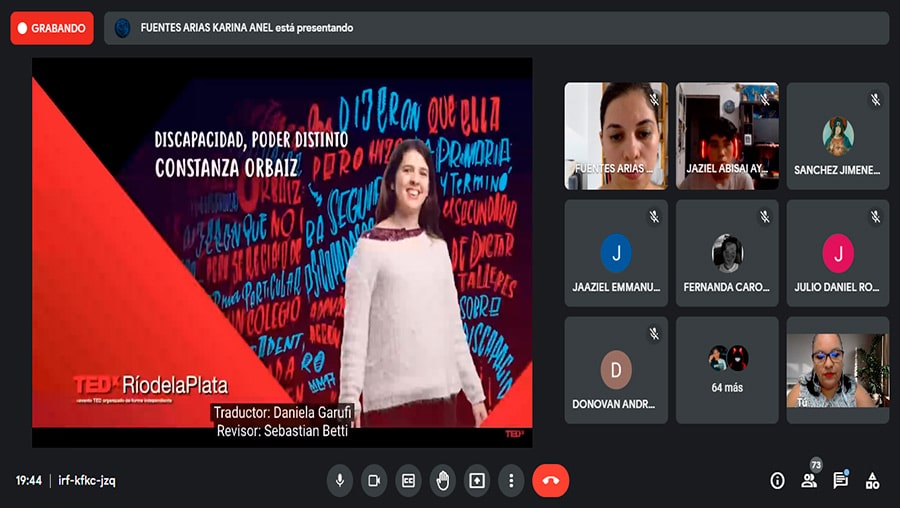The image size is (900, 508).
Task: Leave the call with red hang-up button
Action: pyautogui.click(x=550, y=480)
